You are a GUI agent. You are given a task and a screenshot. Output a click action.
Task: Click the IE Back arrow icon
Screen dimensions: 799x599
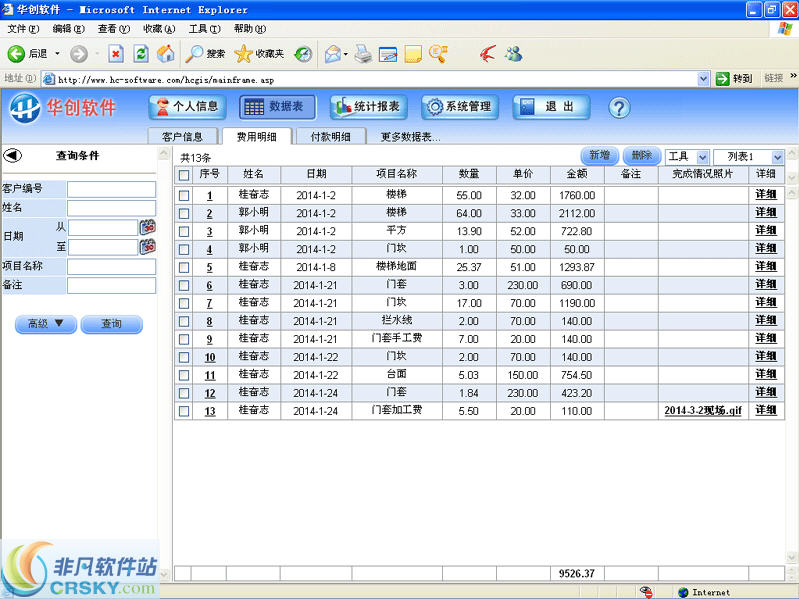[x=16, y=53]
